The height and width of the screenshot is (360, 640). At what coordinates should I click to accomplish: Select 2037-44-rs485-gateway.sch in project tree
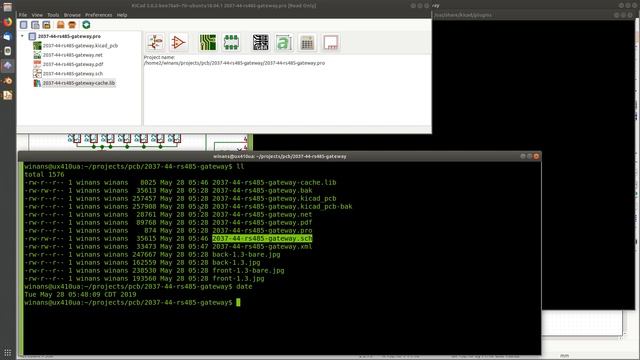click(73, 74)
